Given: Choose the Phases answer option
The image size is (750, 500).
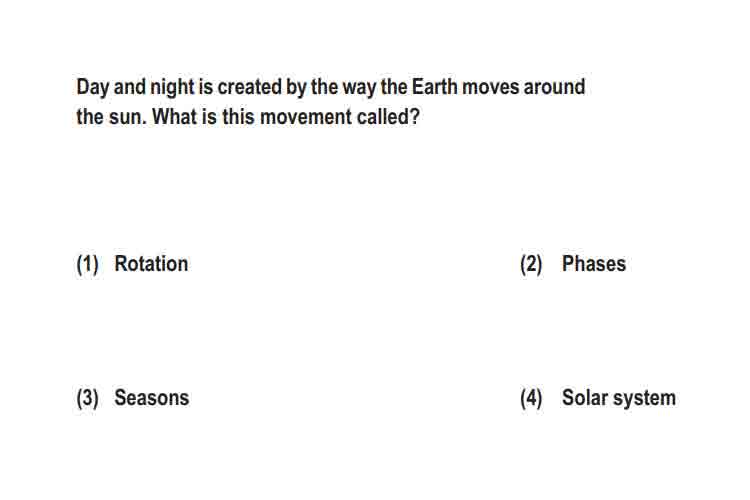Looking at the screenshot, I should tap(594, 264).
